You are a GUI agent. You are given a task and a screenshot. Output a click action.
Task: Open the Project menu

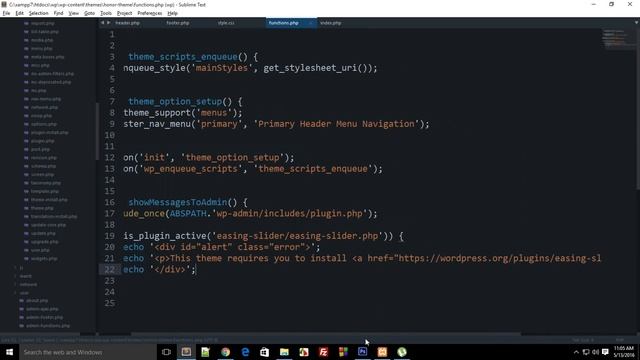click(124, 13)
